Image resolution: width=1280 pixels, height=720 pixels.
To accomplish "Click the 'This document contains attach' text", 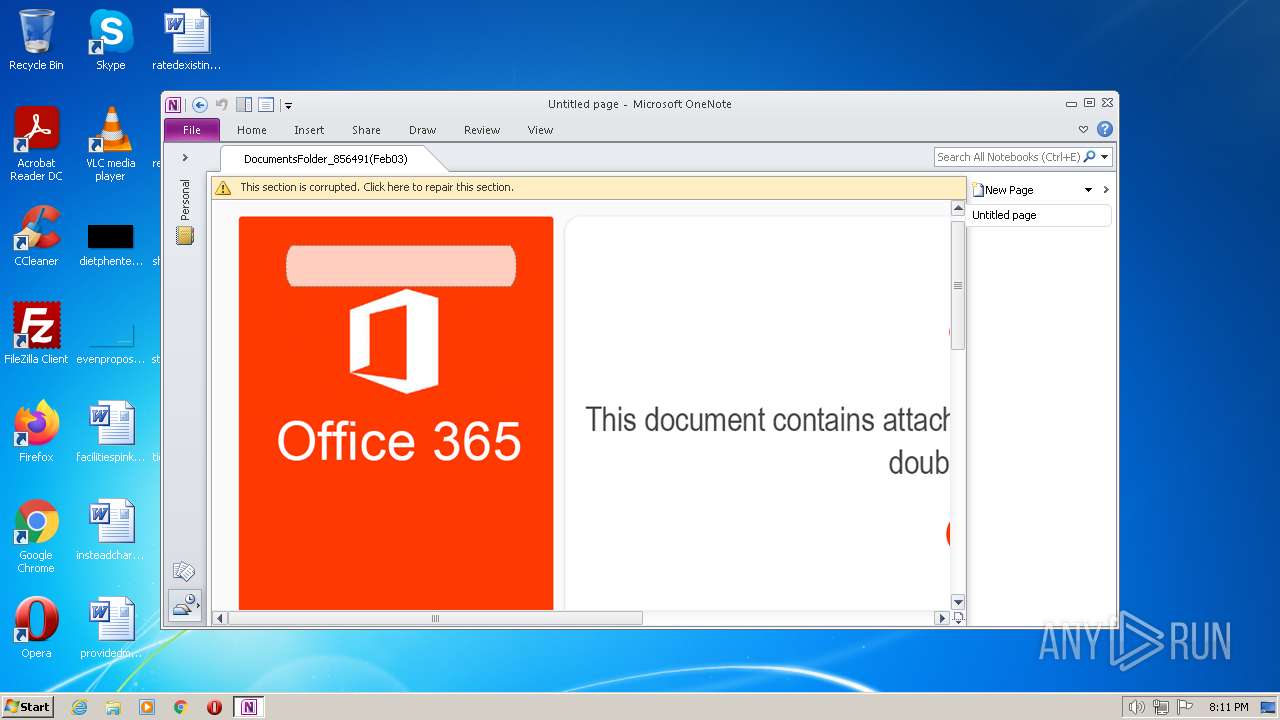I will pyautogui.click(x=767, y=419).
